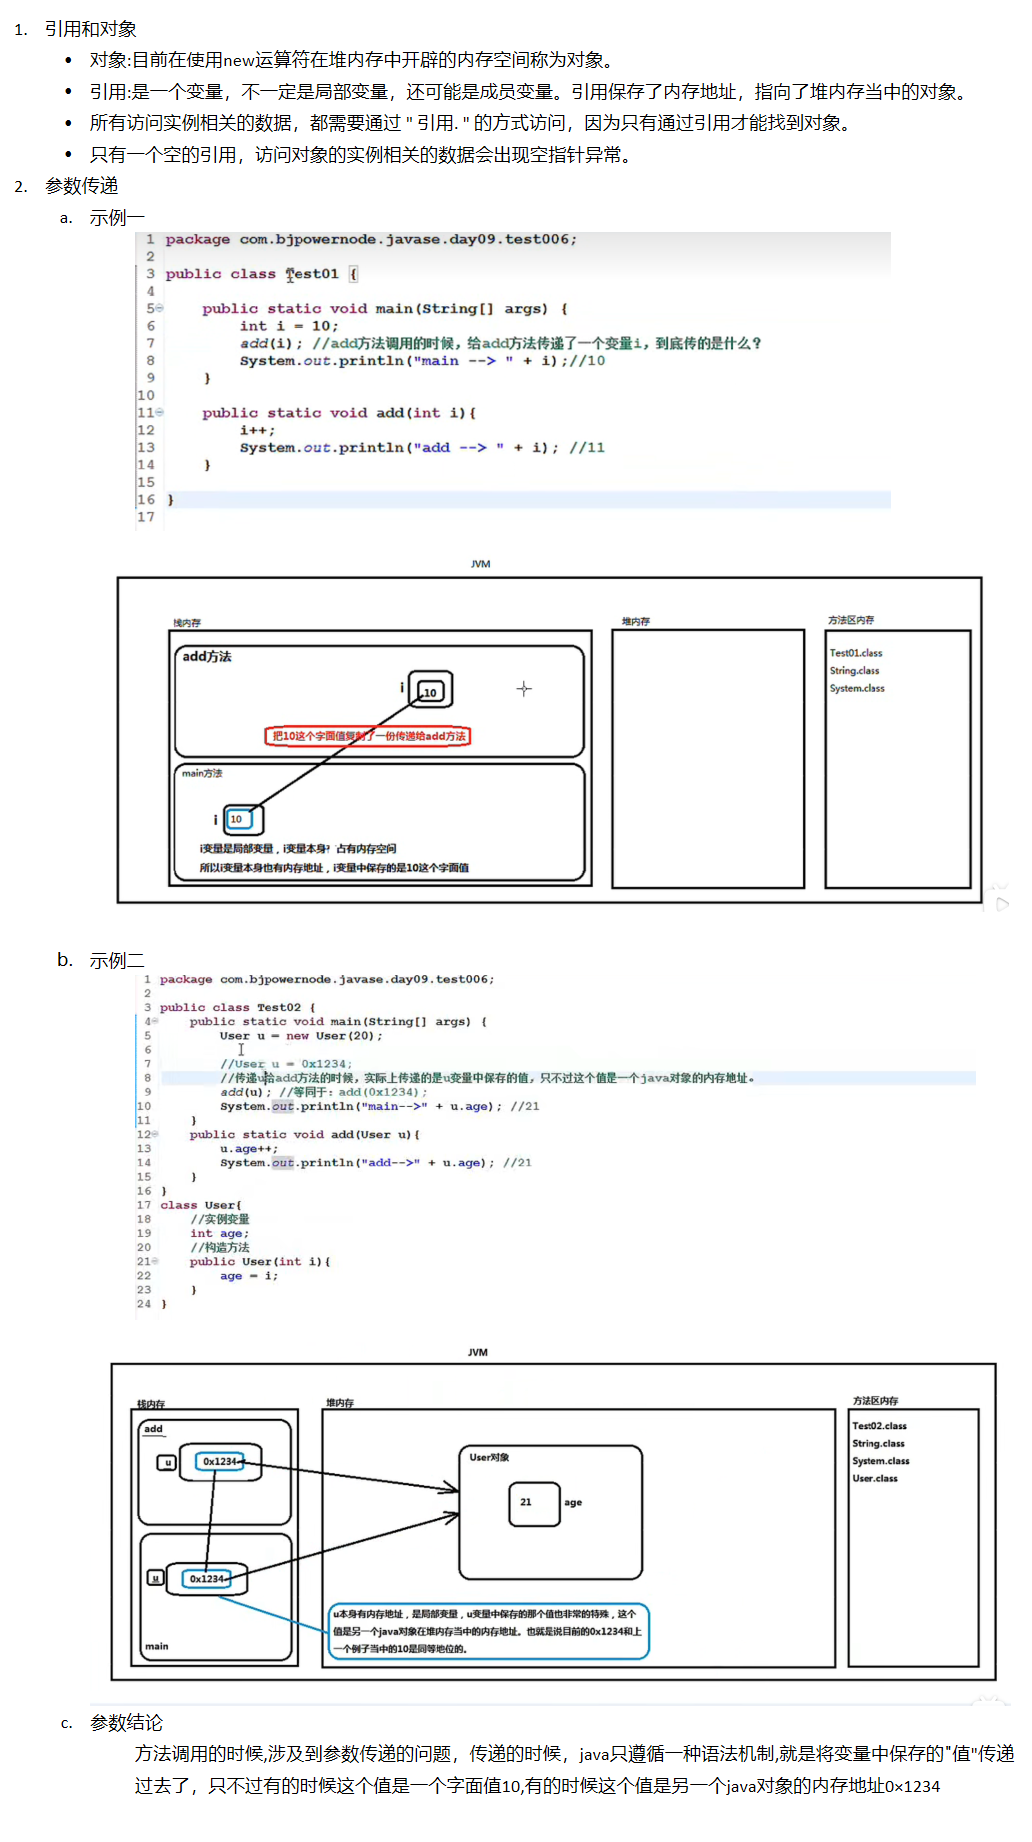
Task: Collapse main method fold marker in Test01
Action: pyautogui.click(x=160, y=308)
